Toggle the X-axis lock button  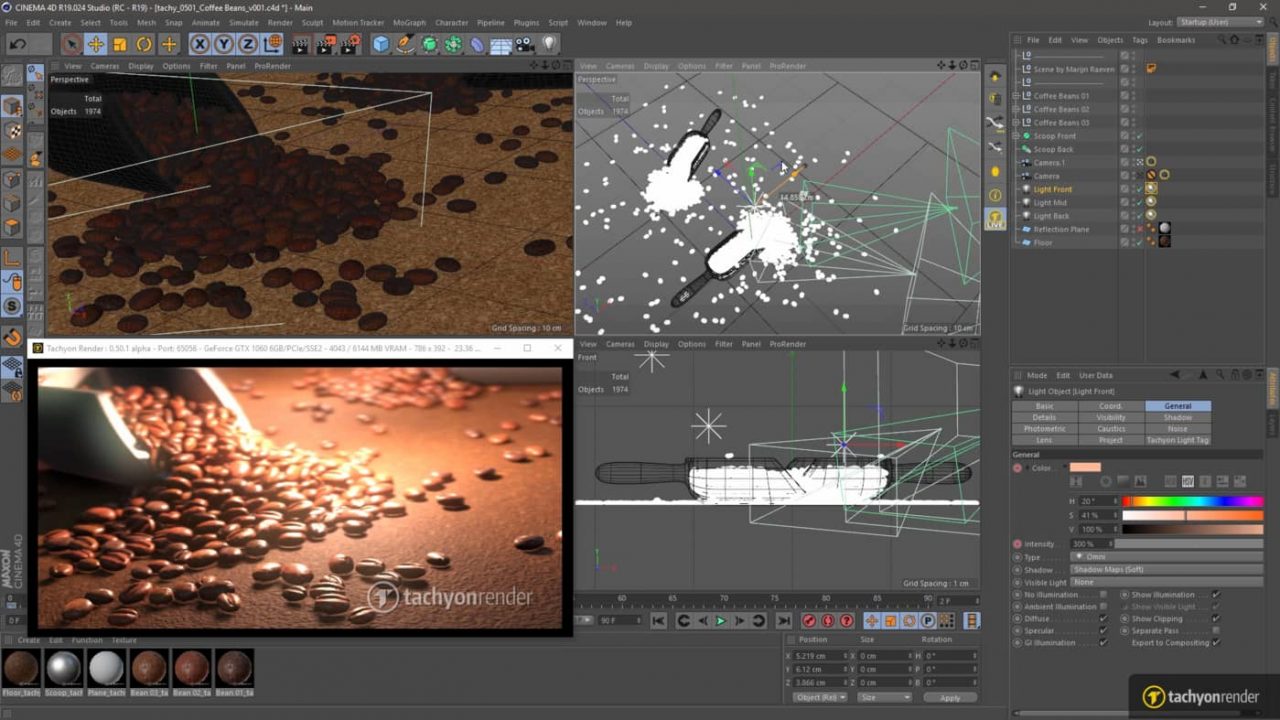[x=199, y=44]
